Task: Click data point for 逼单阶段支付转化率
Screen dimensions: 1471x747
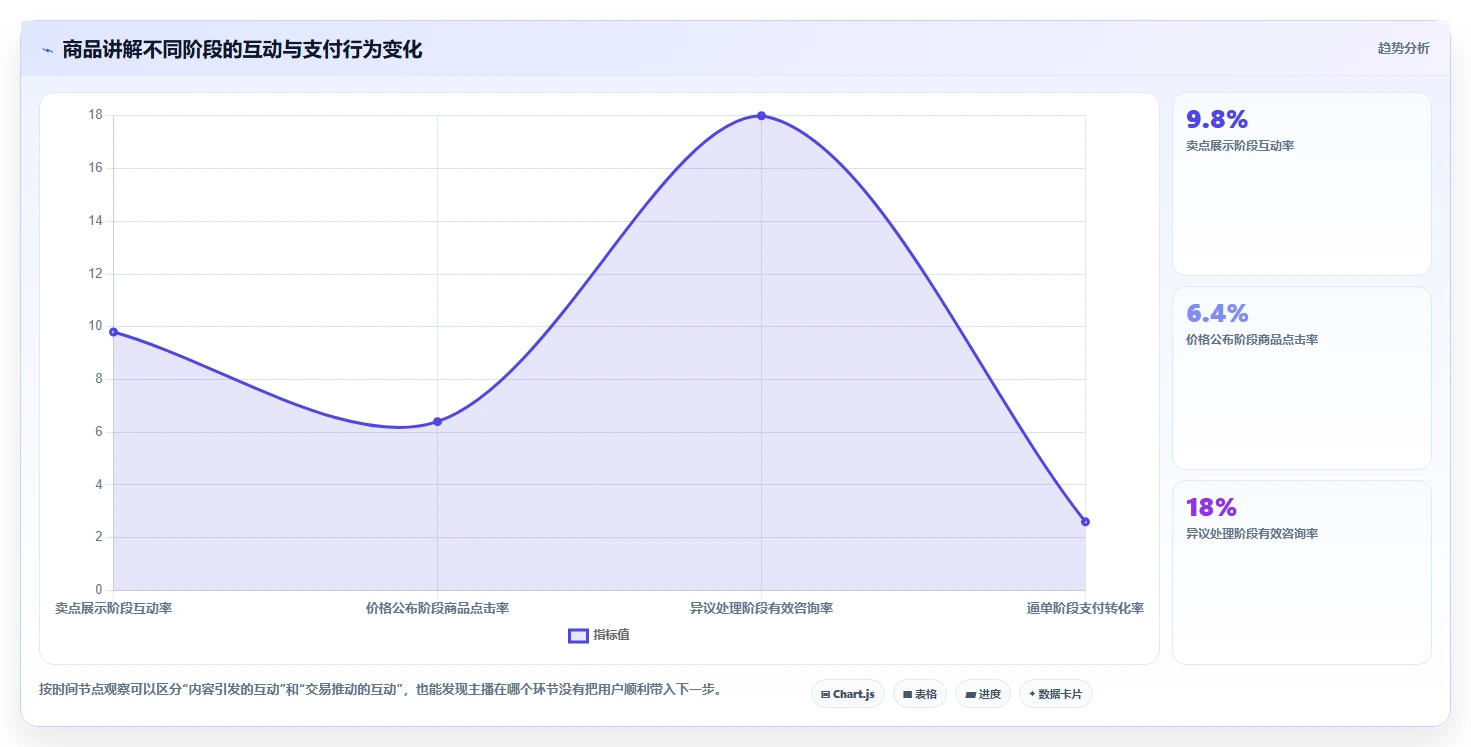Action: click(x=1085, y=522)
